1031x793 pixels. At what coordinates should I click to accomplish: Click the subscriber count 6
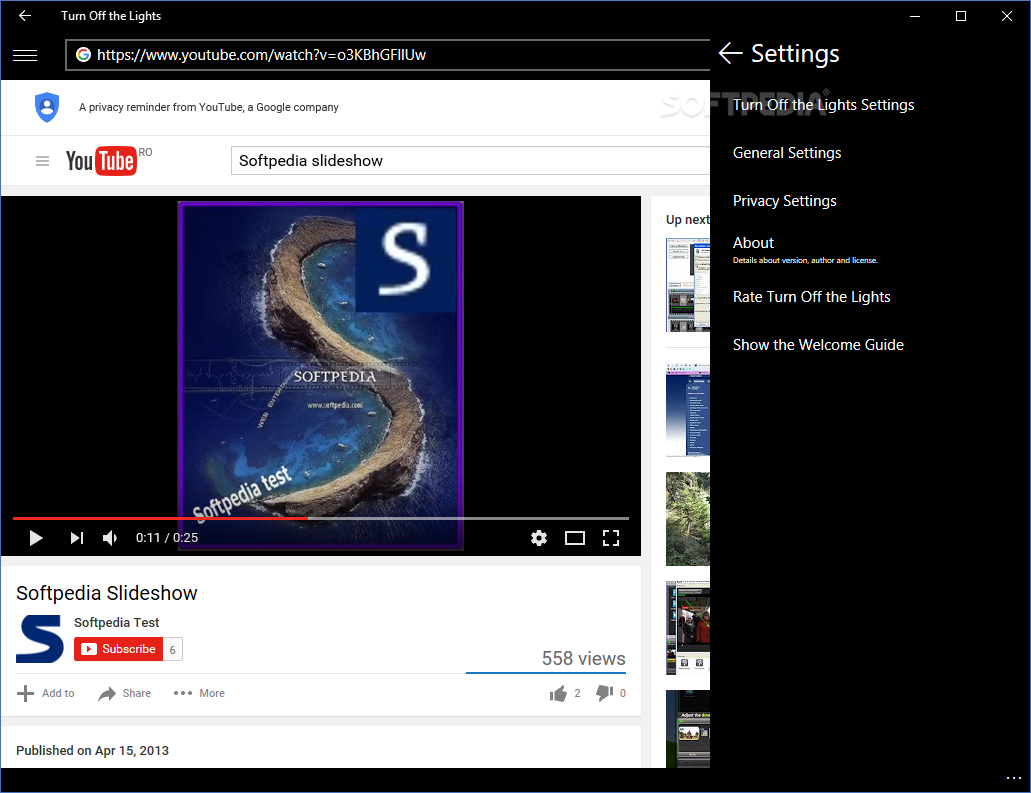(173, 650)
